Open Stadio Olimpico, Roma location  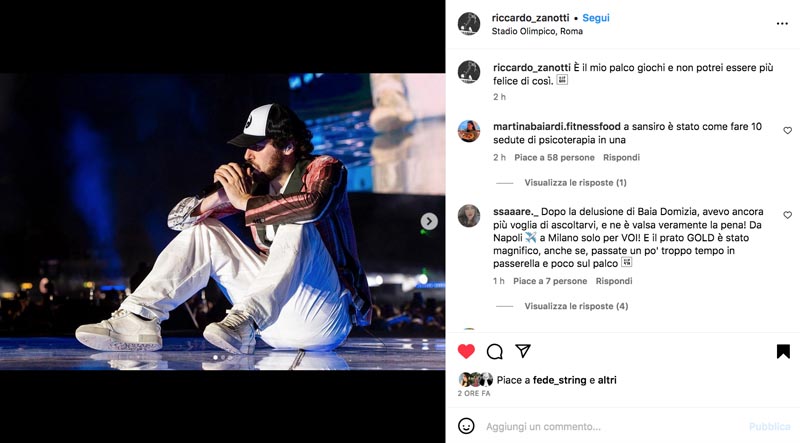pyautogui.click(x=537, y=31)
